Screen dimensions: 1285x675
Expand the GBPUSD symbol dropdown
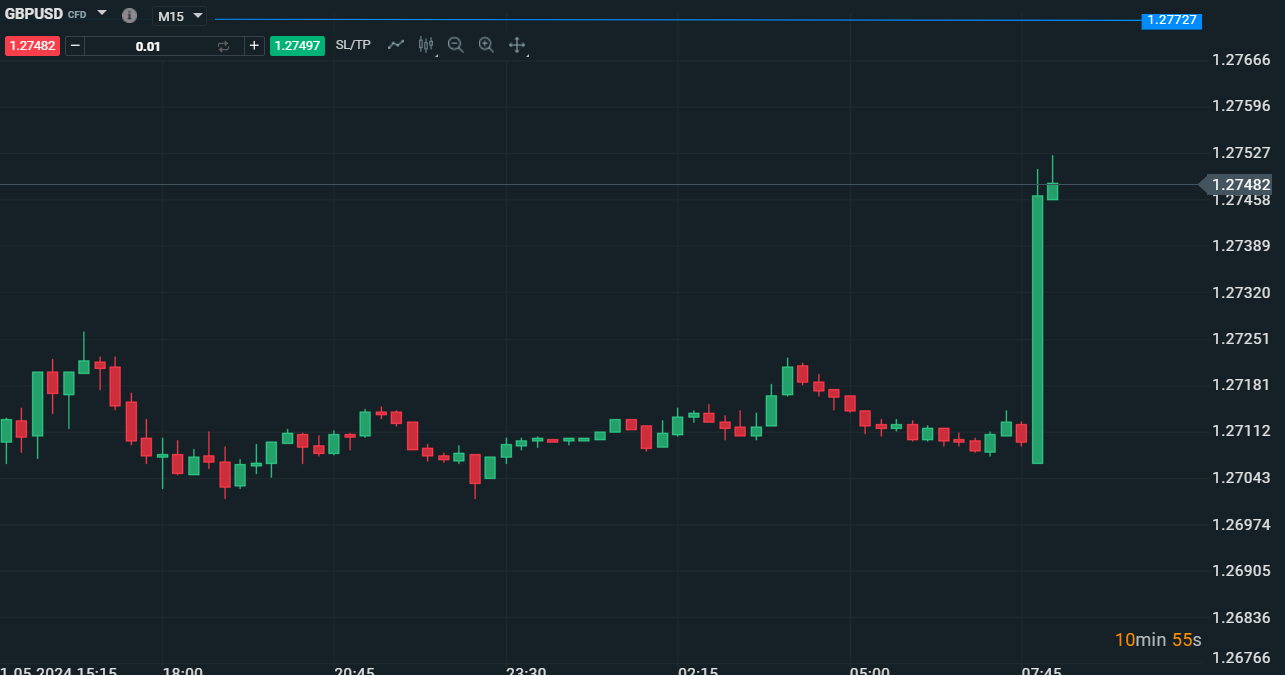click(x=101, y=13)
